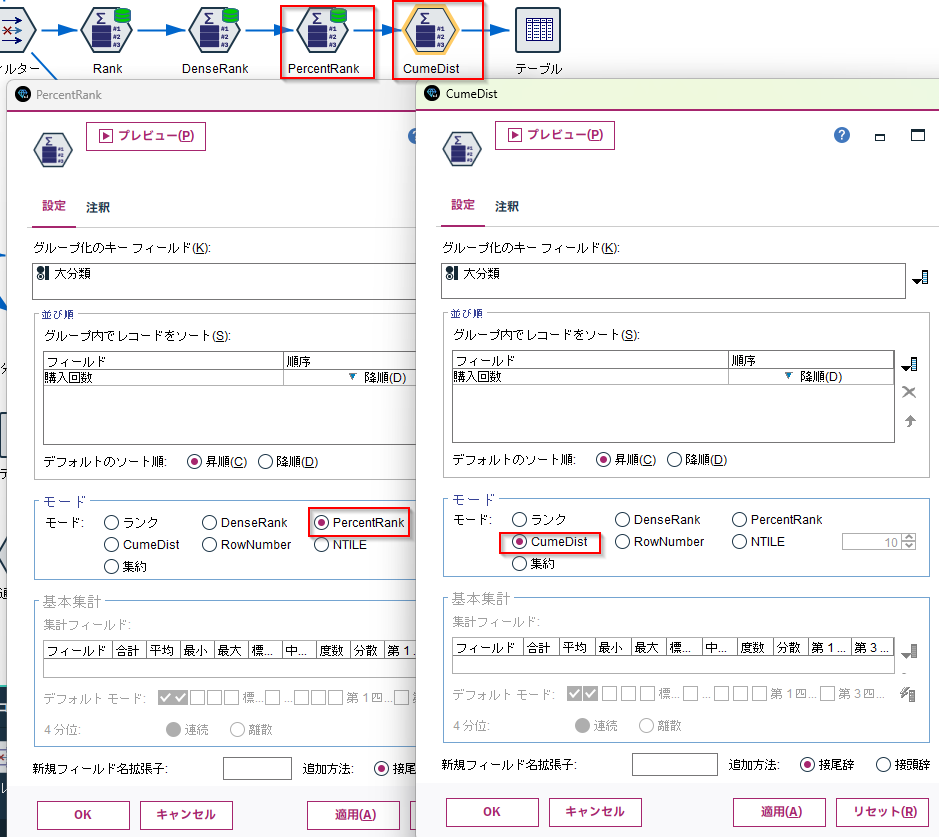
Task: Select the CumeDist node on canvas
Action: (x=430, y=30)
